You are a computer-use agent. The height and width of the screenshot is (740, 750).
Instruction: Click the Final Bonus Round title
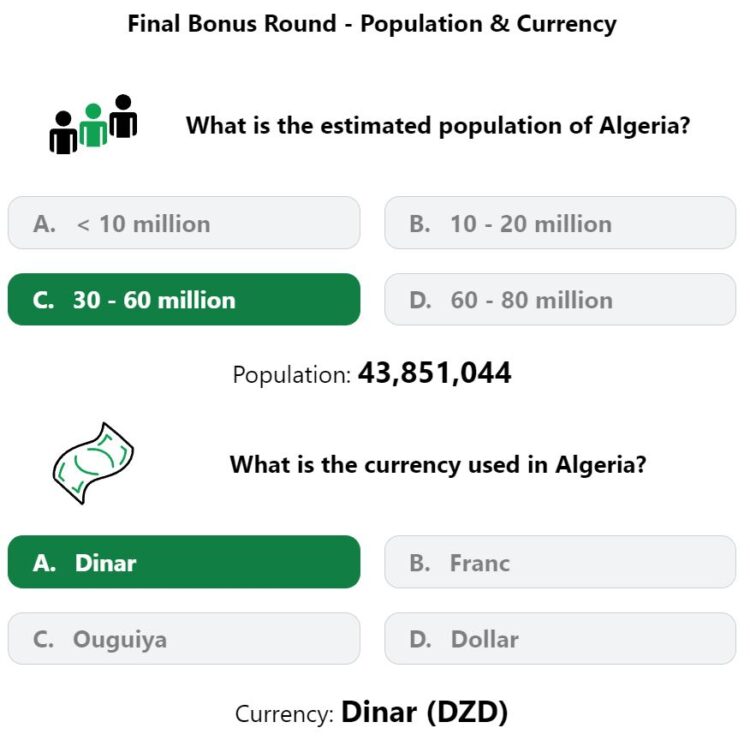[372, 24]
